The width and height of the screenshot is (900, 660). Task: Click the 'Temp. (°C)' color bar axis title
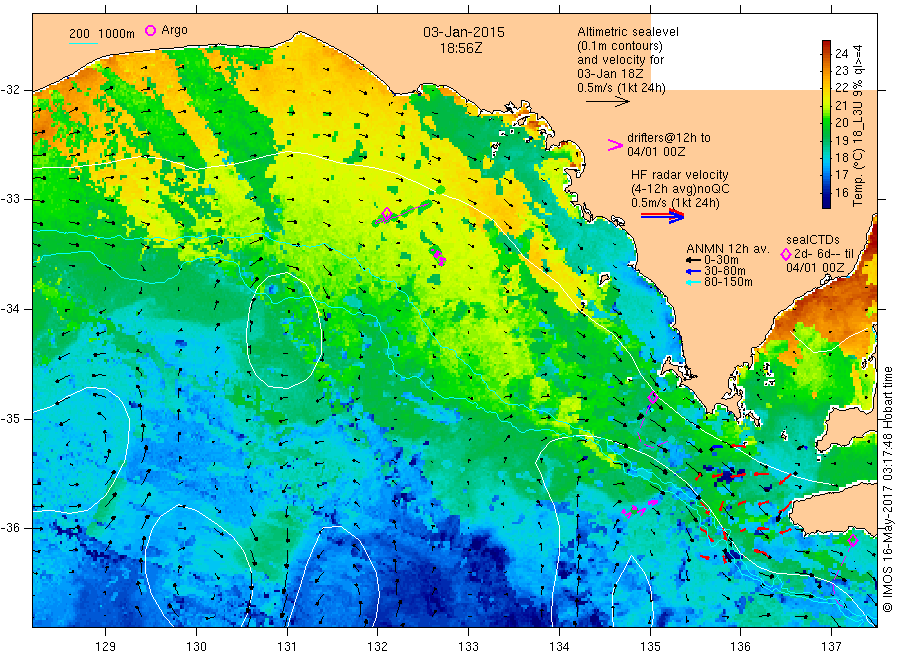858,178
